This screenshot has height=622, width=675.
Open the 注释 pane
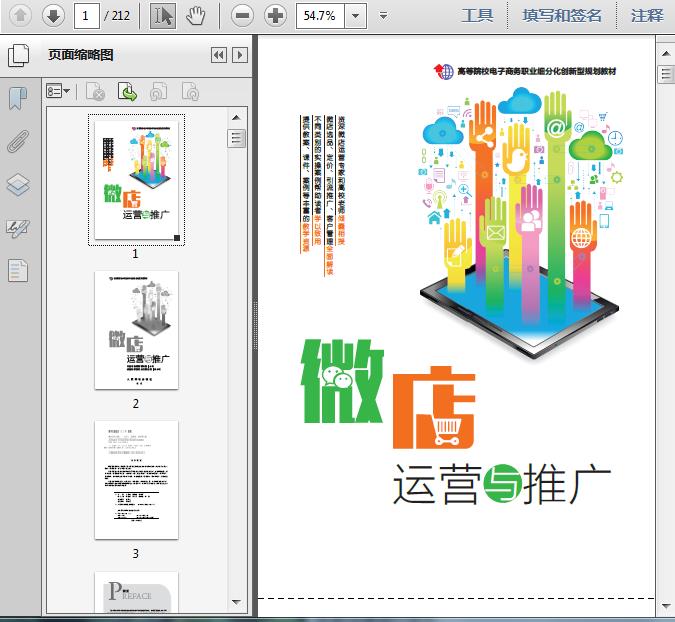(x=647, y=16)
